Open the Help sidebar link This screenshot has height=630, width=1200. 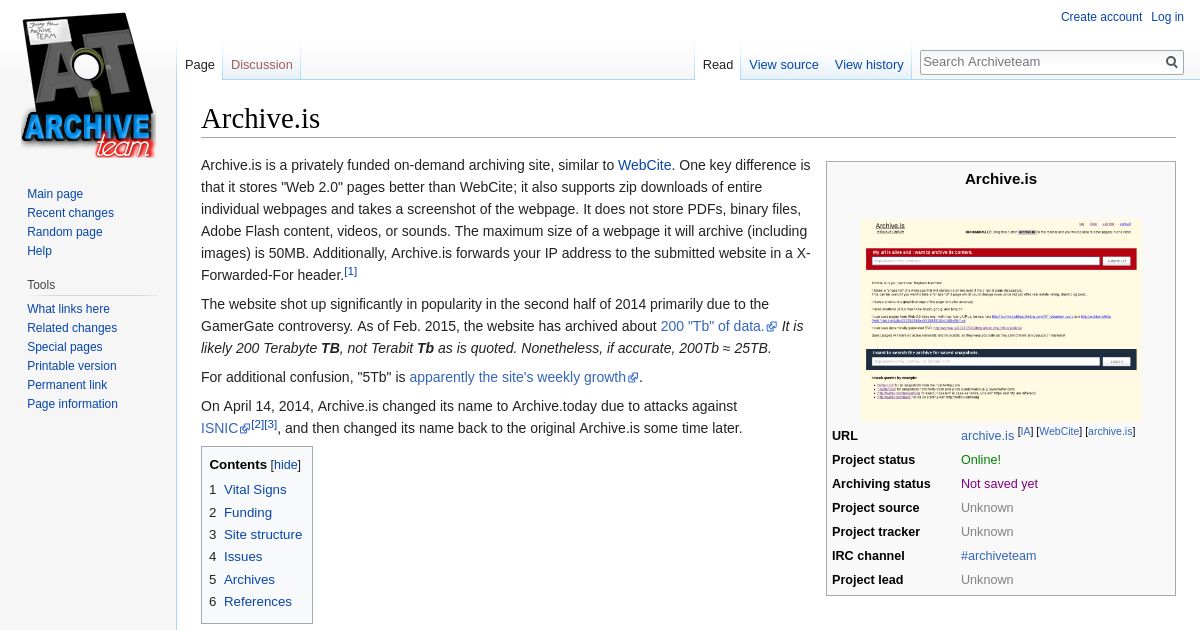coord(39,251)
